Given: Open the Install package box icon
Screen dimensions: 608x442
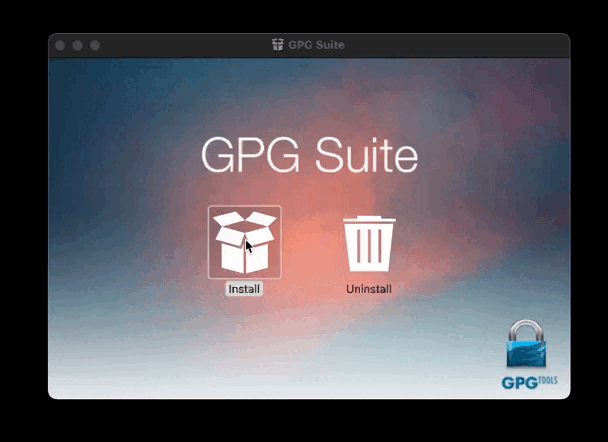Looking at the screenshot, I should [x=244, y=242].
